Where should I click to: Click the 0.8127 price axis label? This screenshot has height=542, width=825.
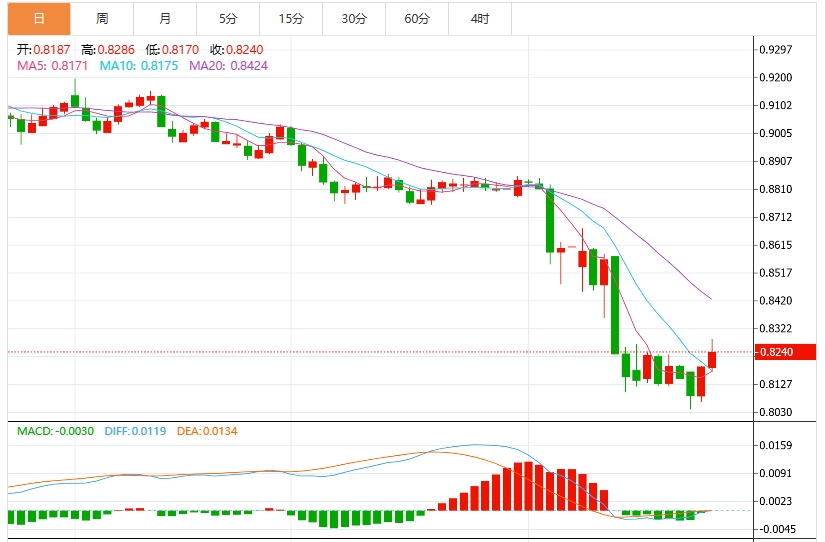pyautogui.click(x=776, y=384)
